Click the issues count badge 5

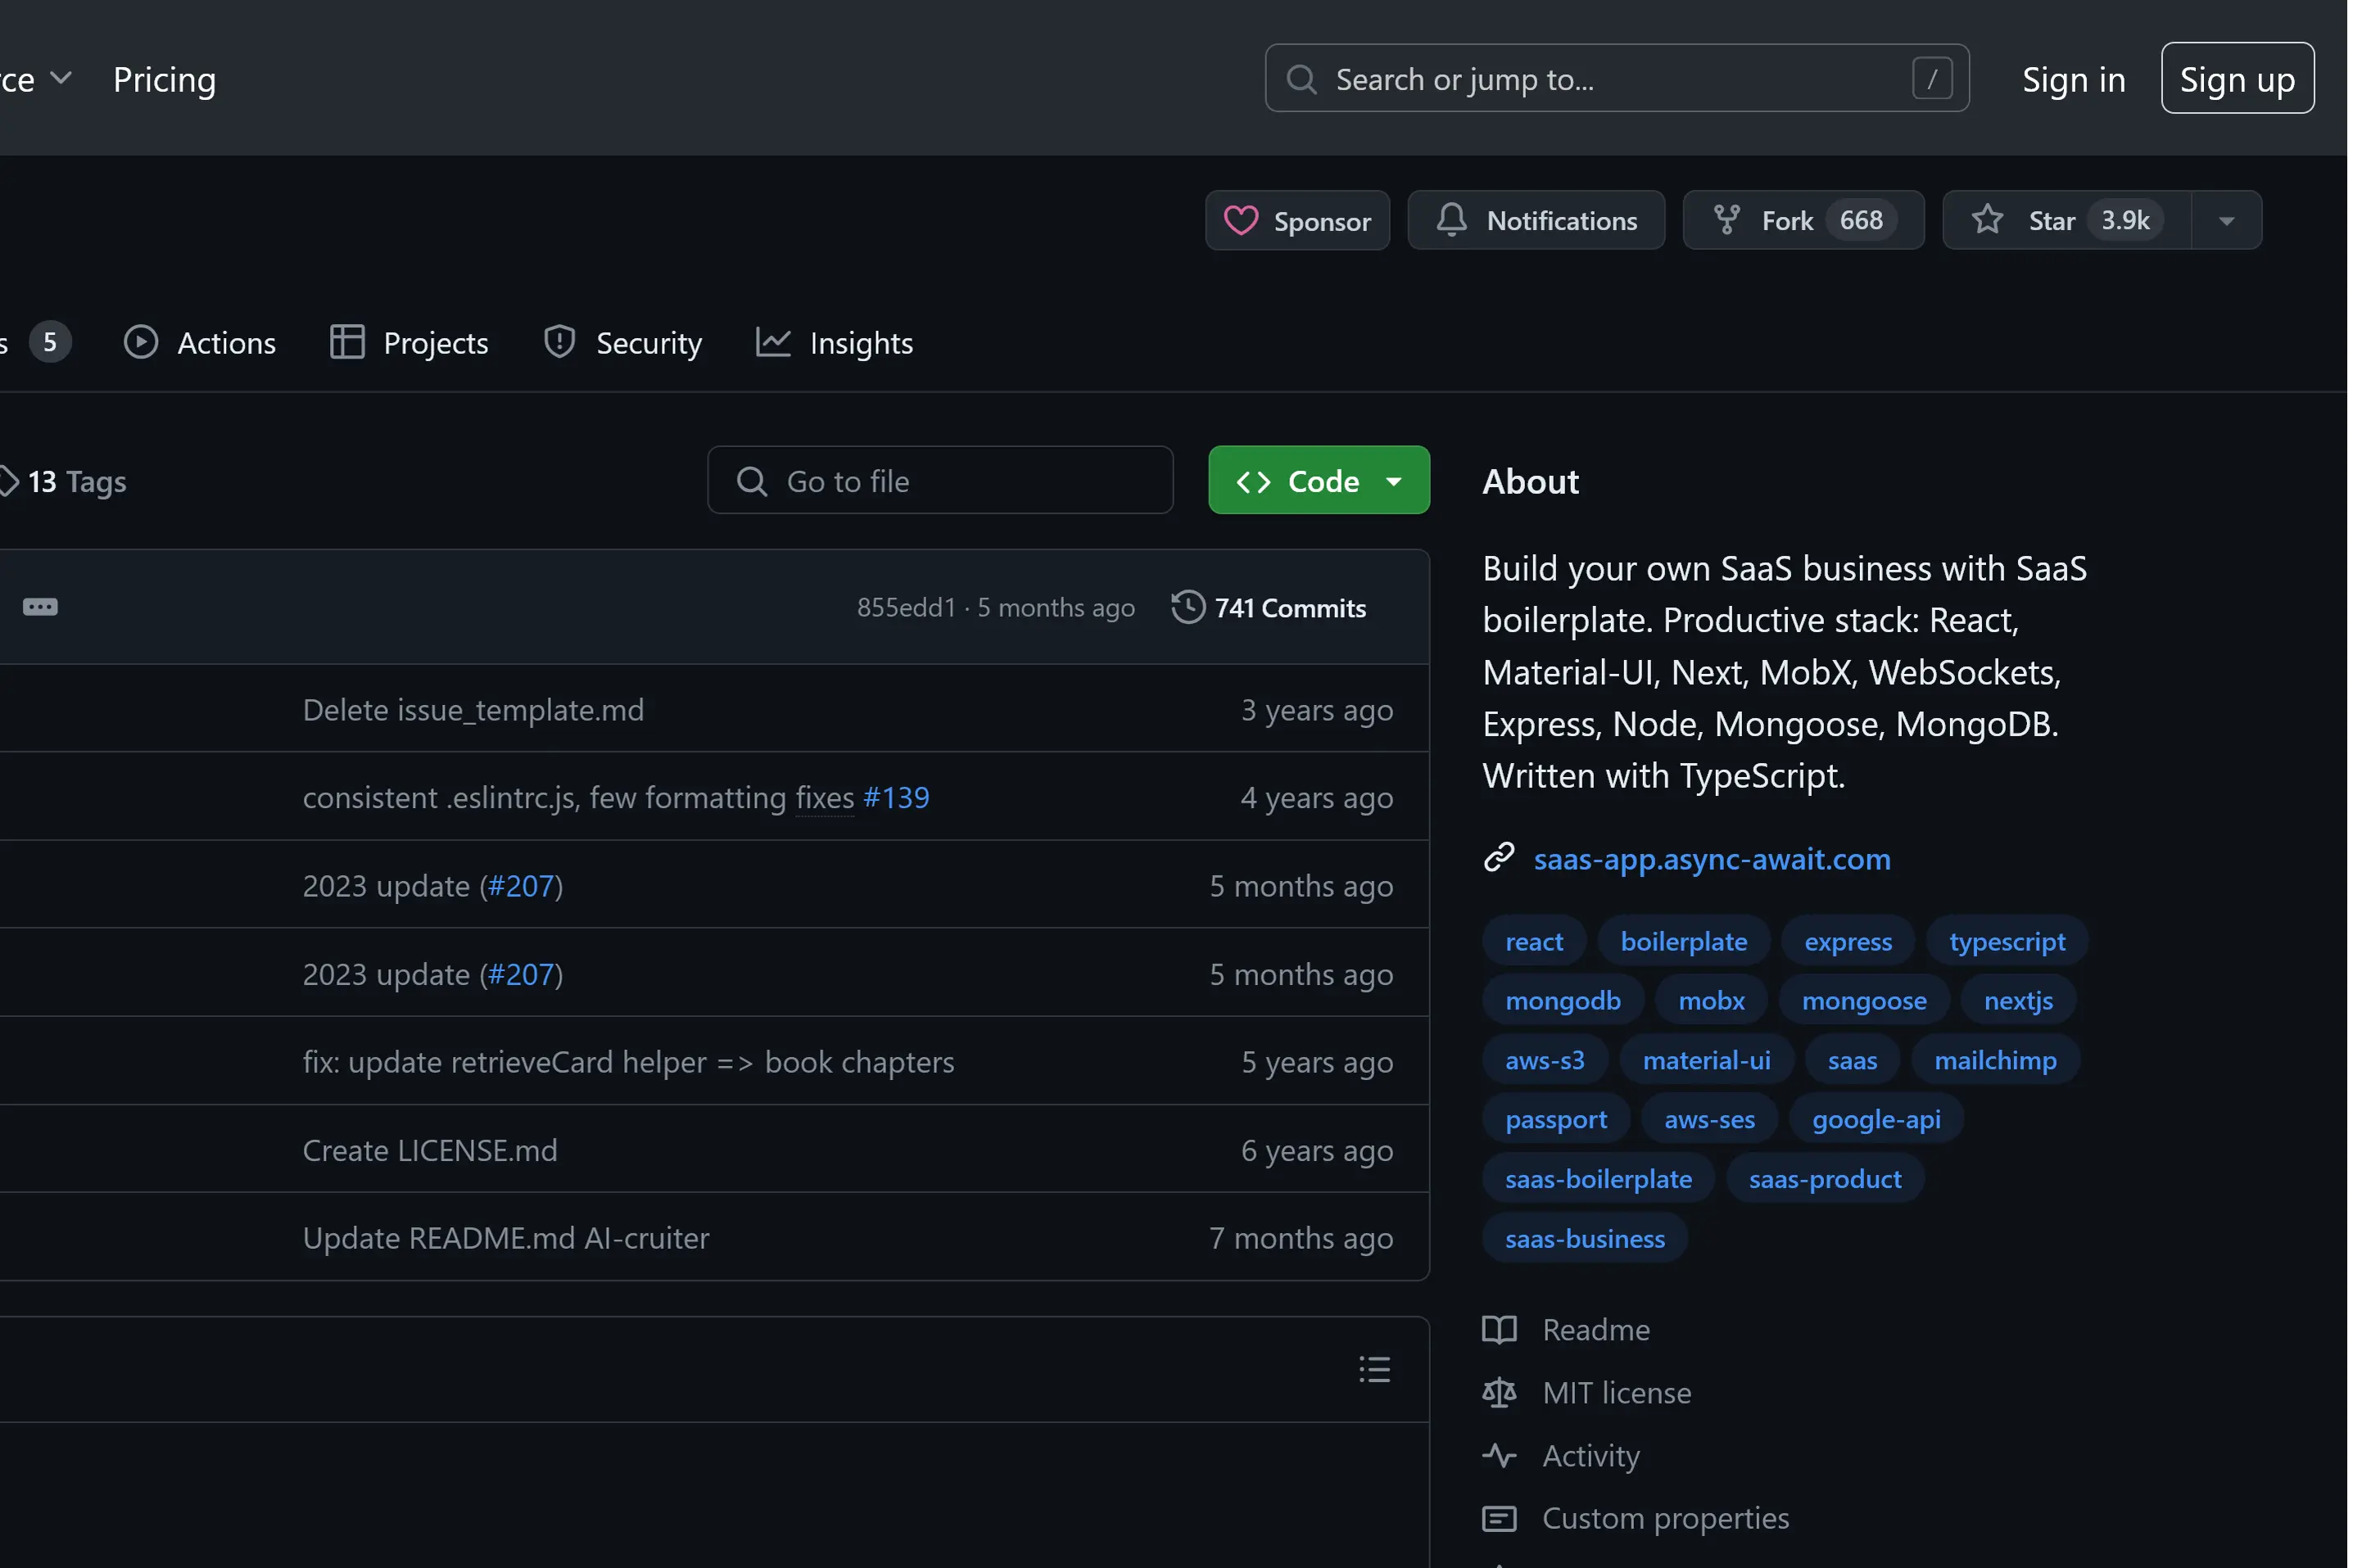pyautogui.click(x=50, y=342)
